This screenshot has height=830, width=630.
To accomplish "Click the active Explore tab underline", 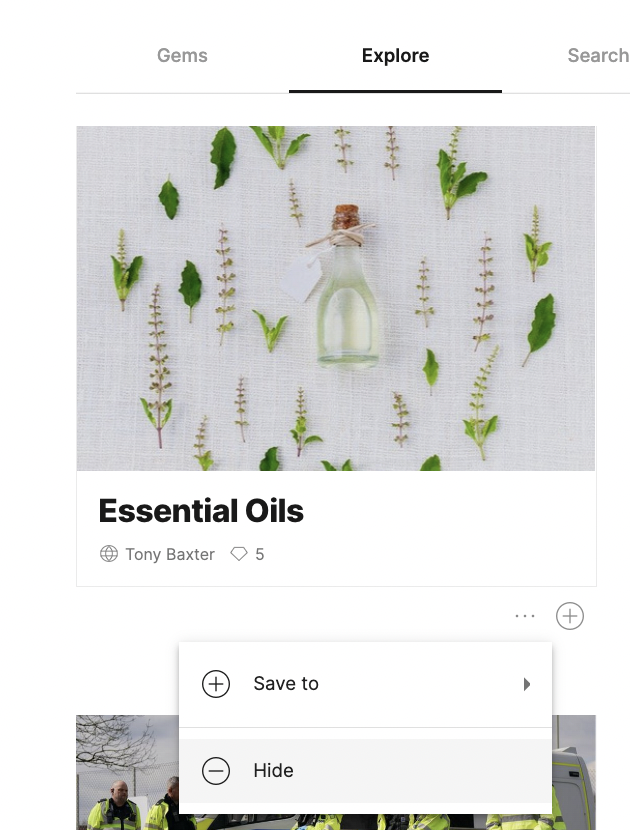I will pyautogui.click(x=395, y=91).
